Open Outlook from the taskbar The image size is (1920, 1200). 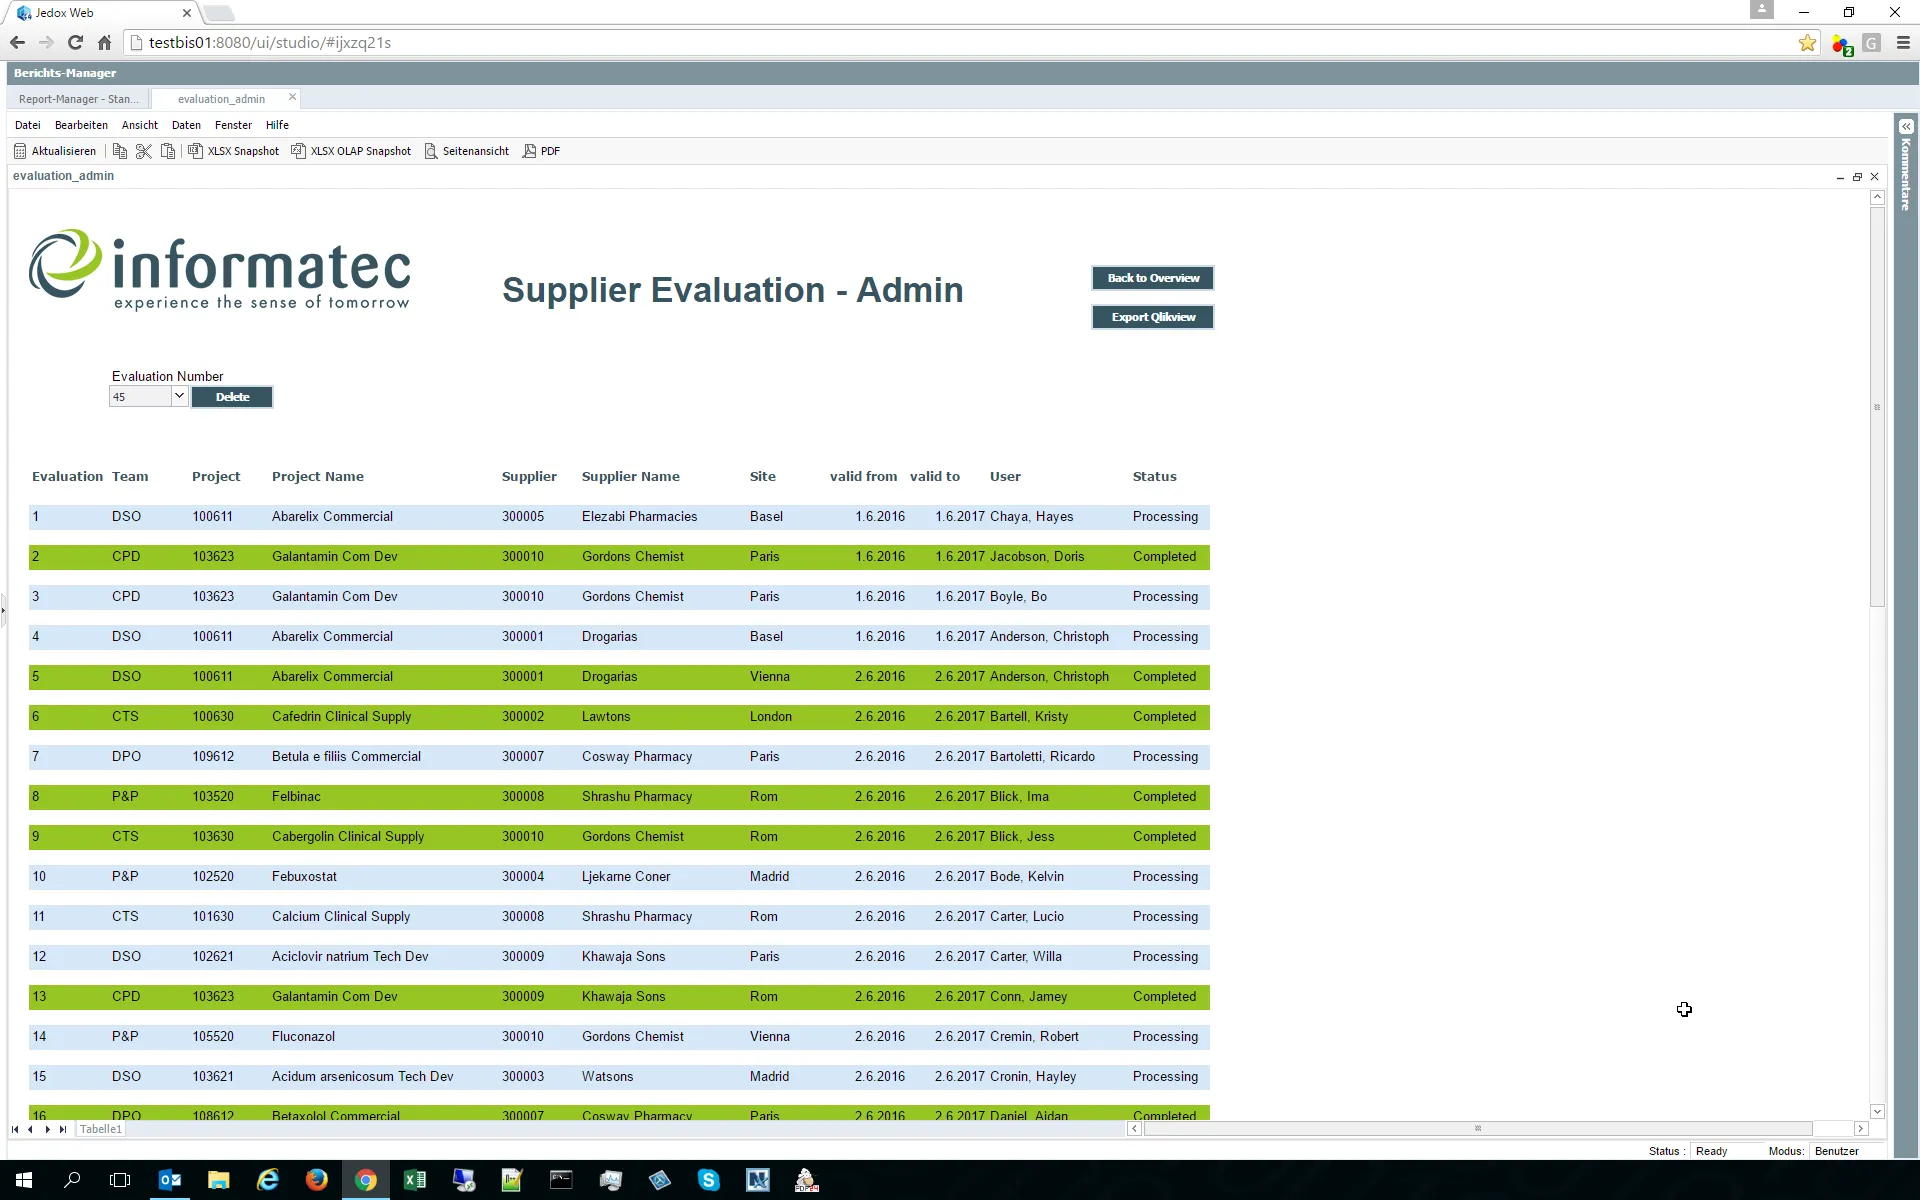pos(170,1180)
